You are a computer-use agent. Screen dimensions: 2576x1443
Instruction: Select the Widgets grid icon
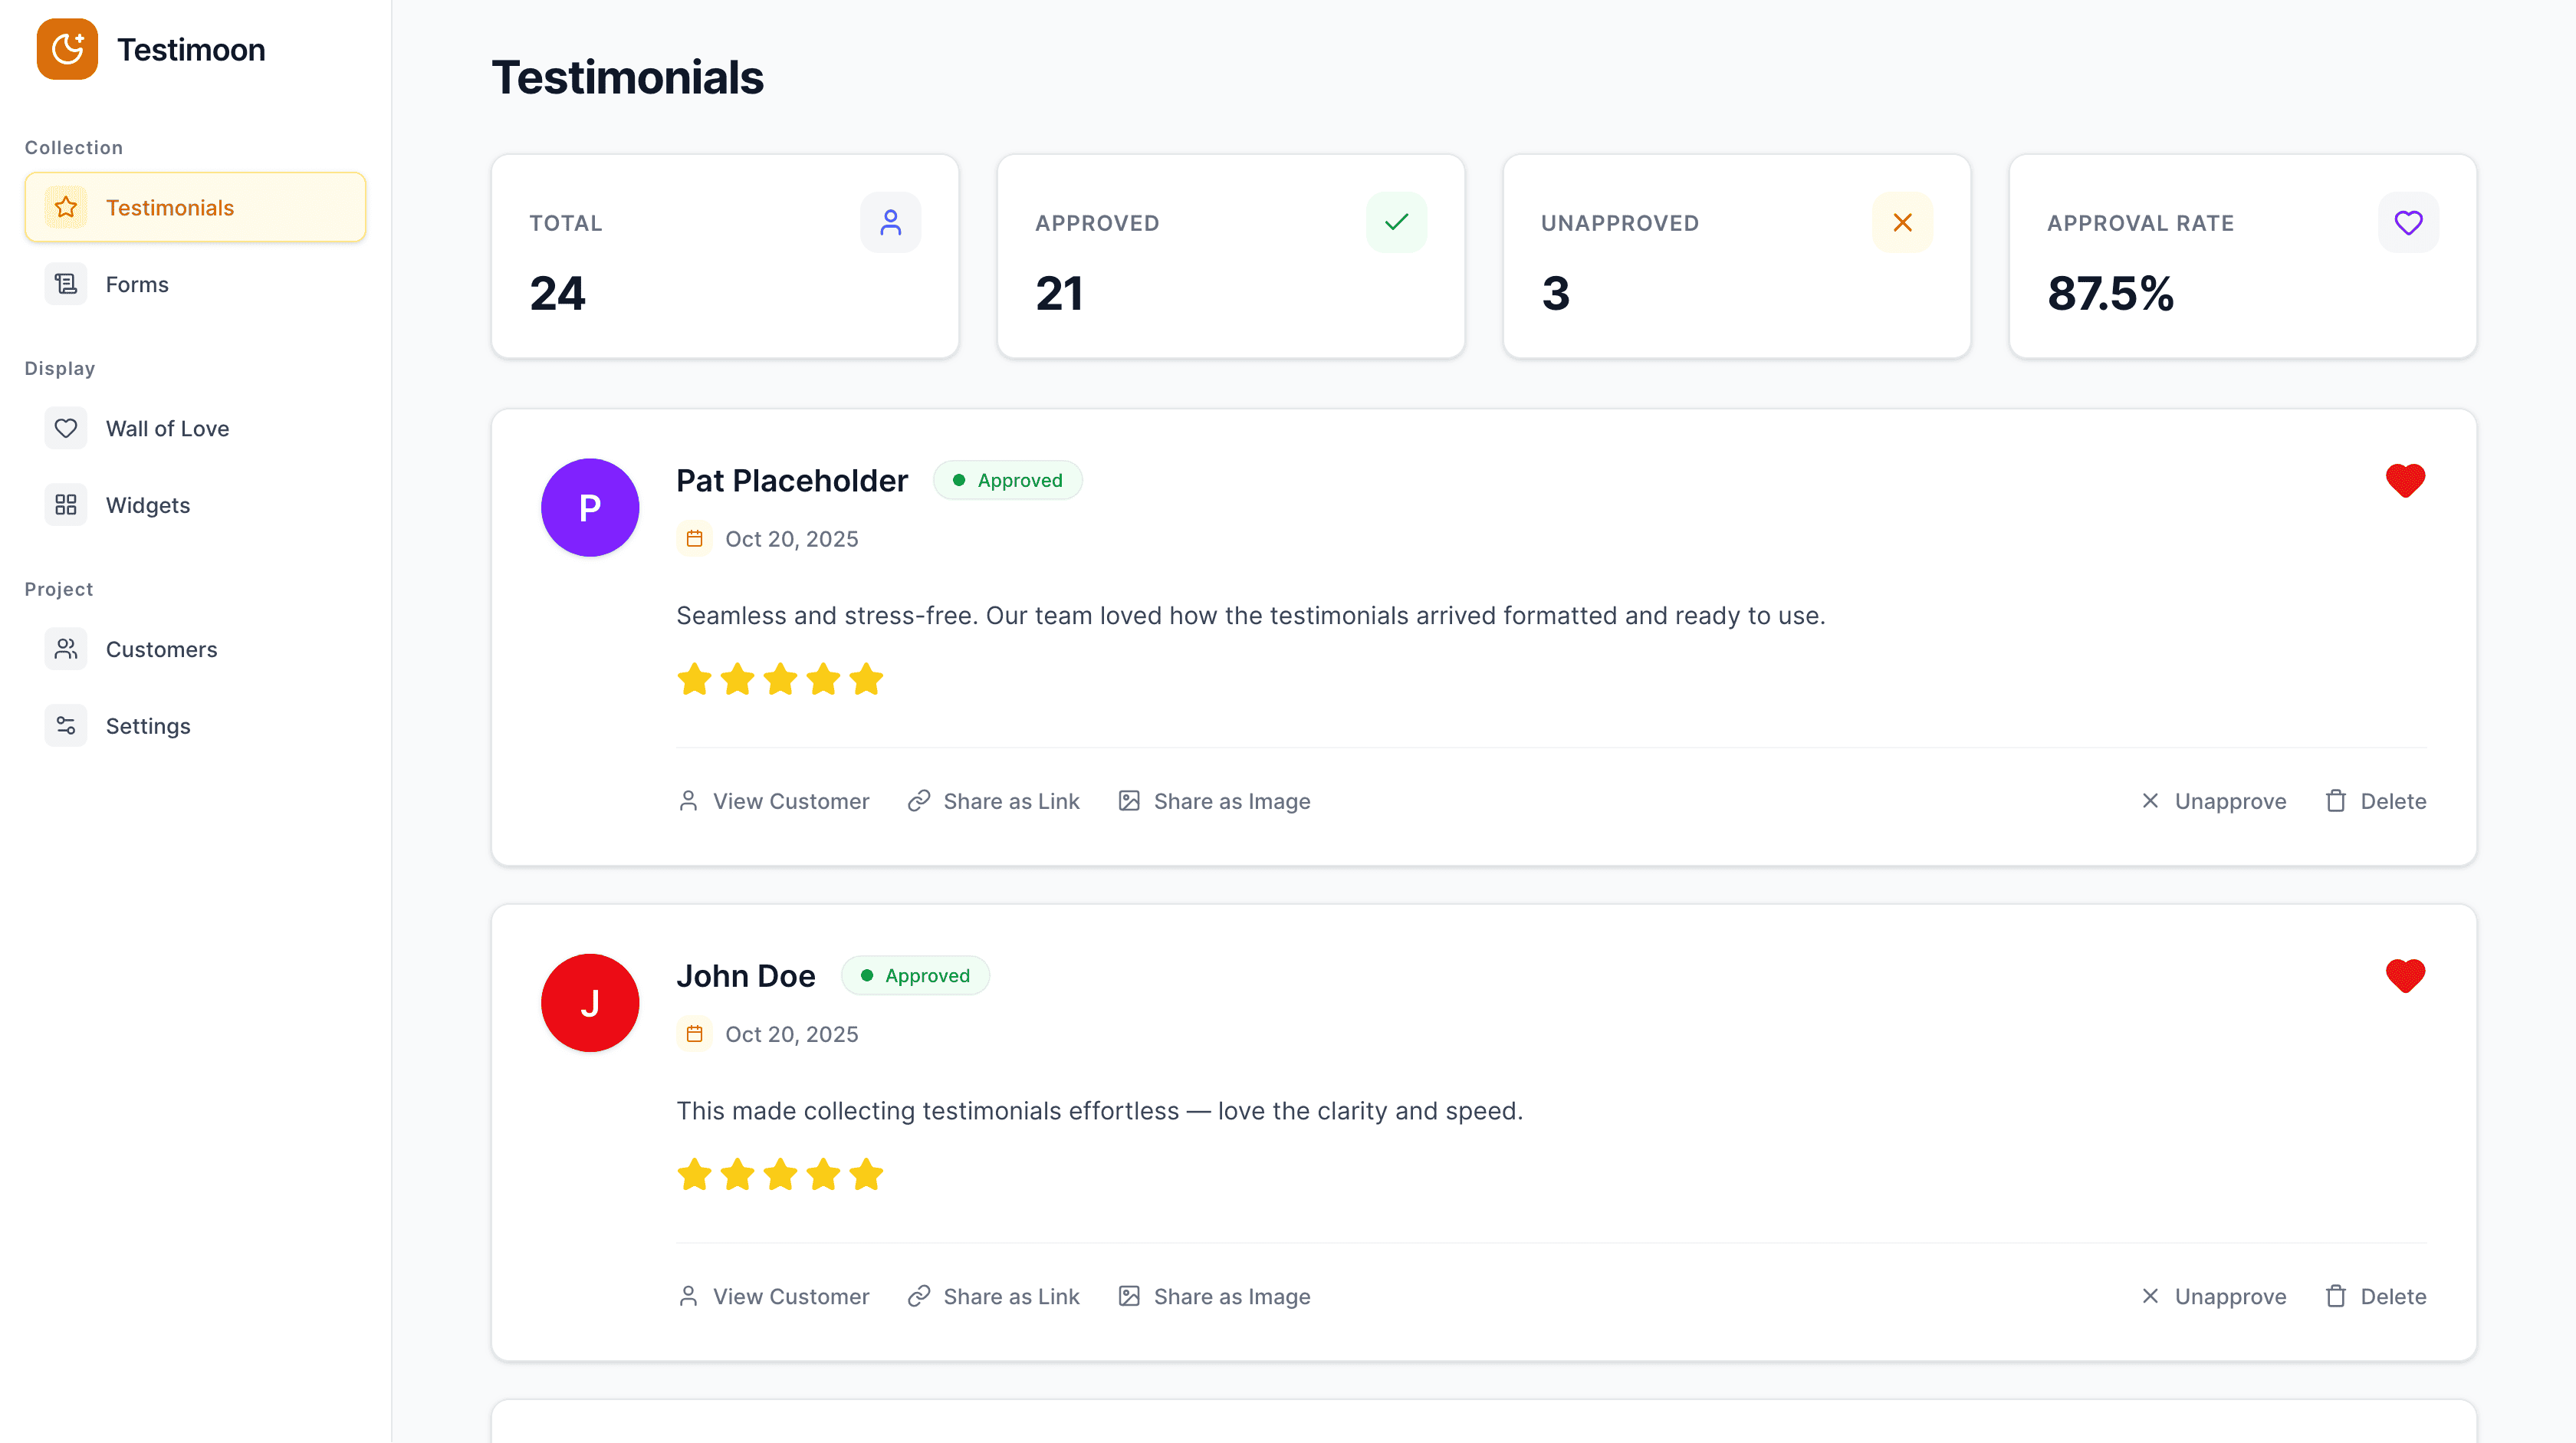[65, 505]
